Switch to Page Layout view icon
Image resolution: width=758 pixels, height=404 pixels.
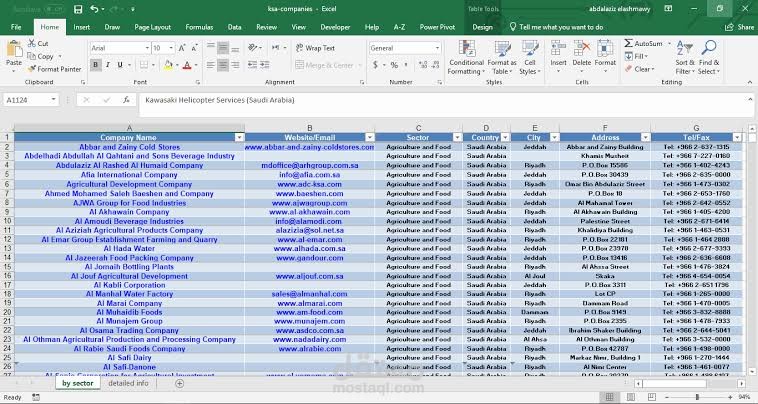point(630,397)
